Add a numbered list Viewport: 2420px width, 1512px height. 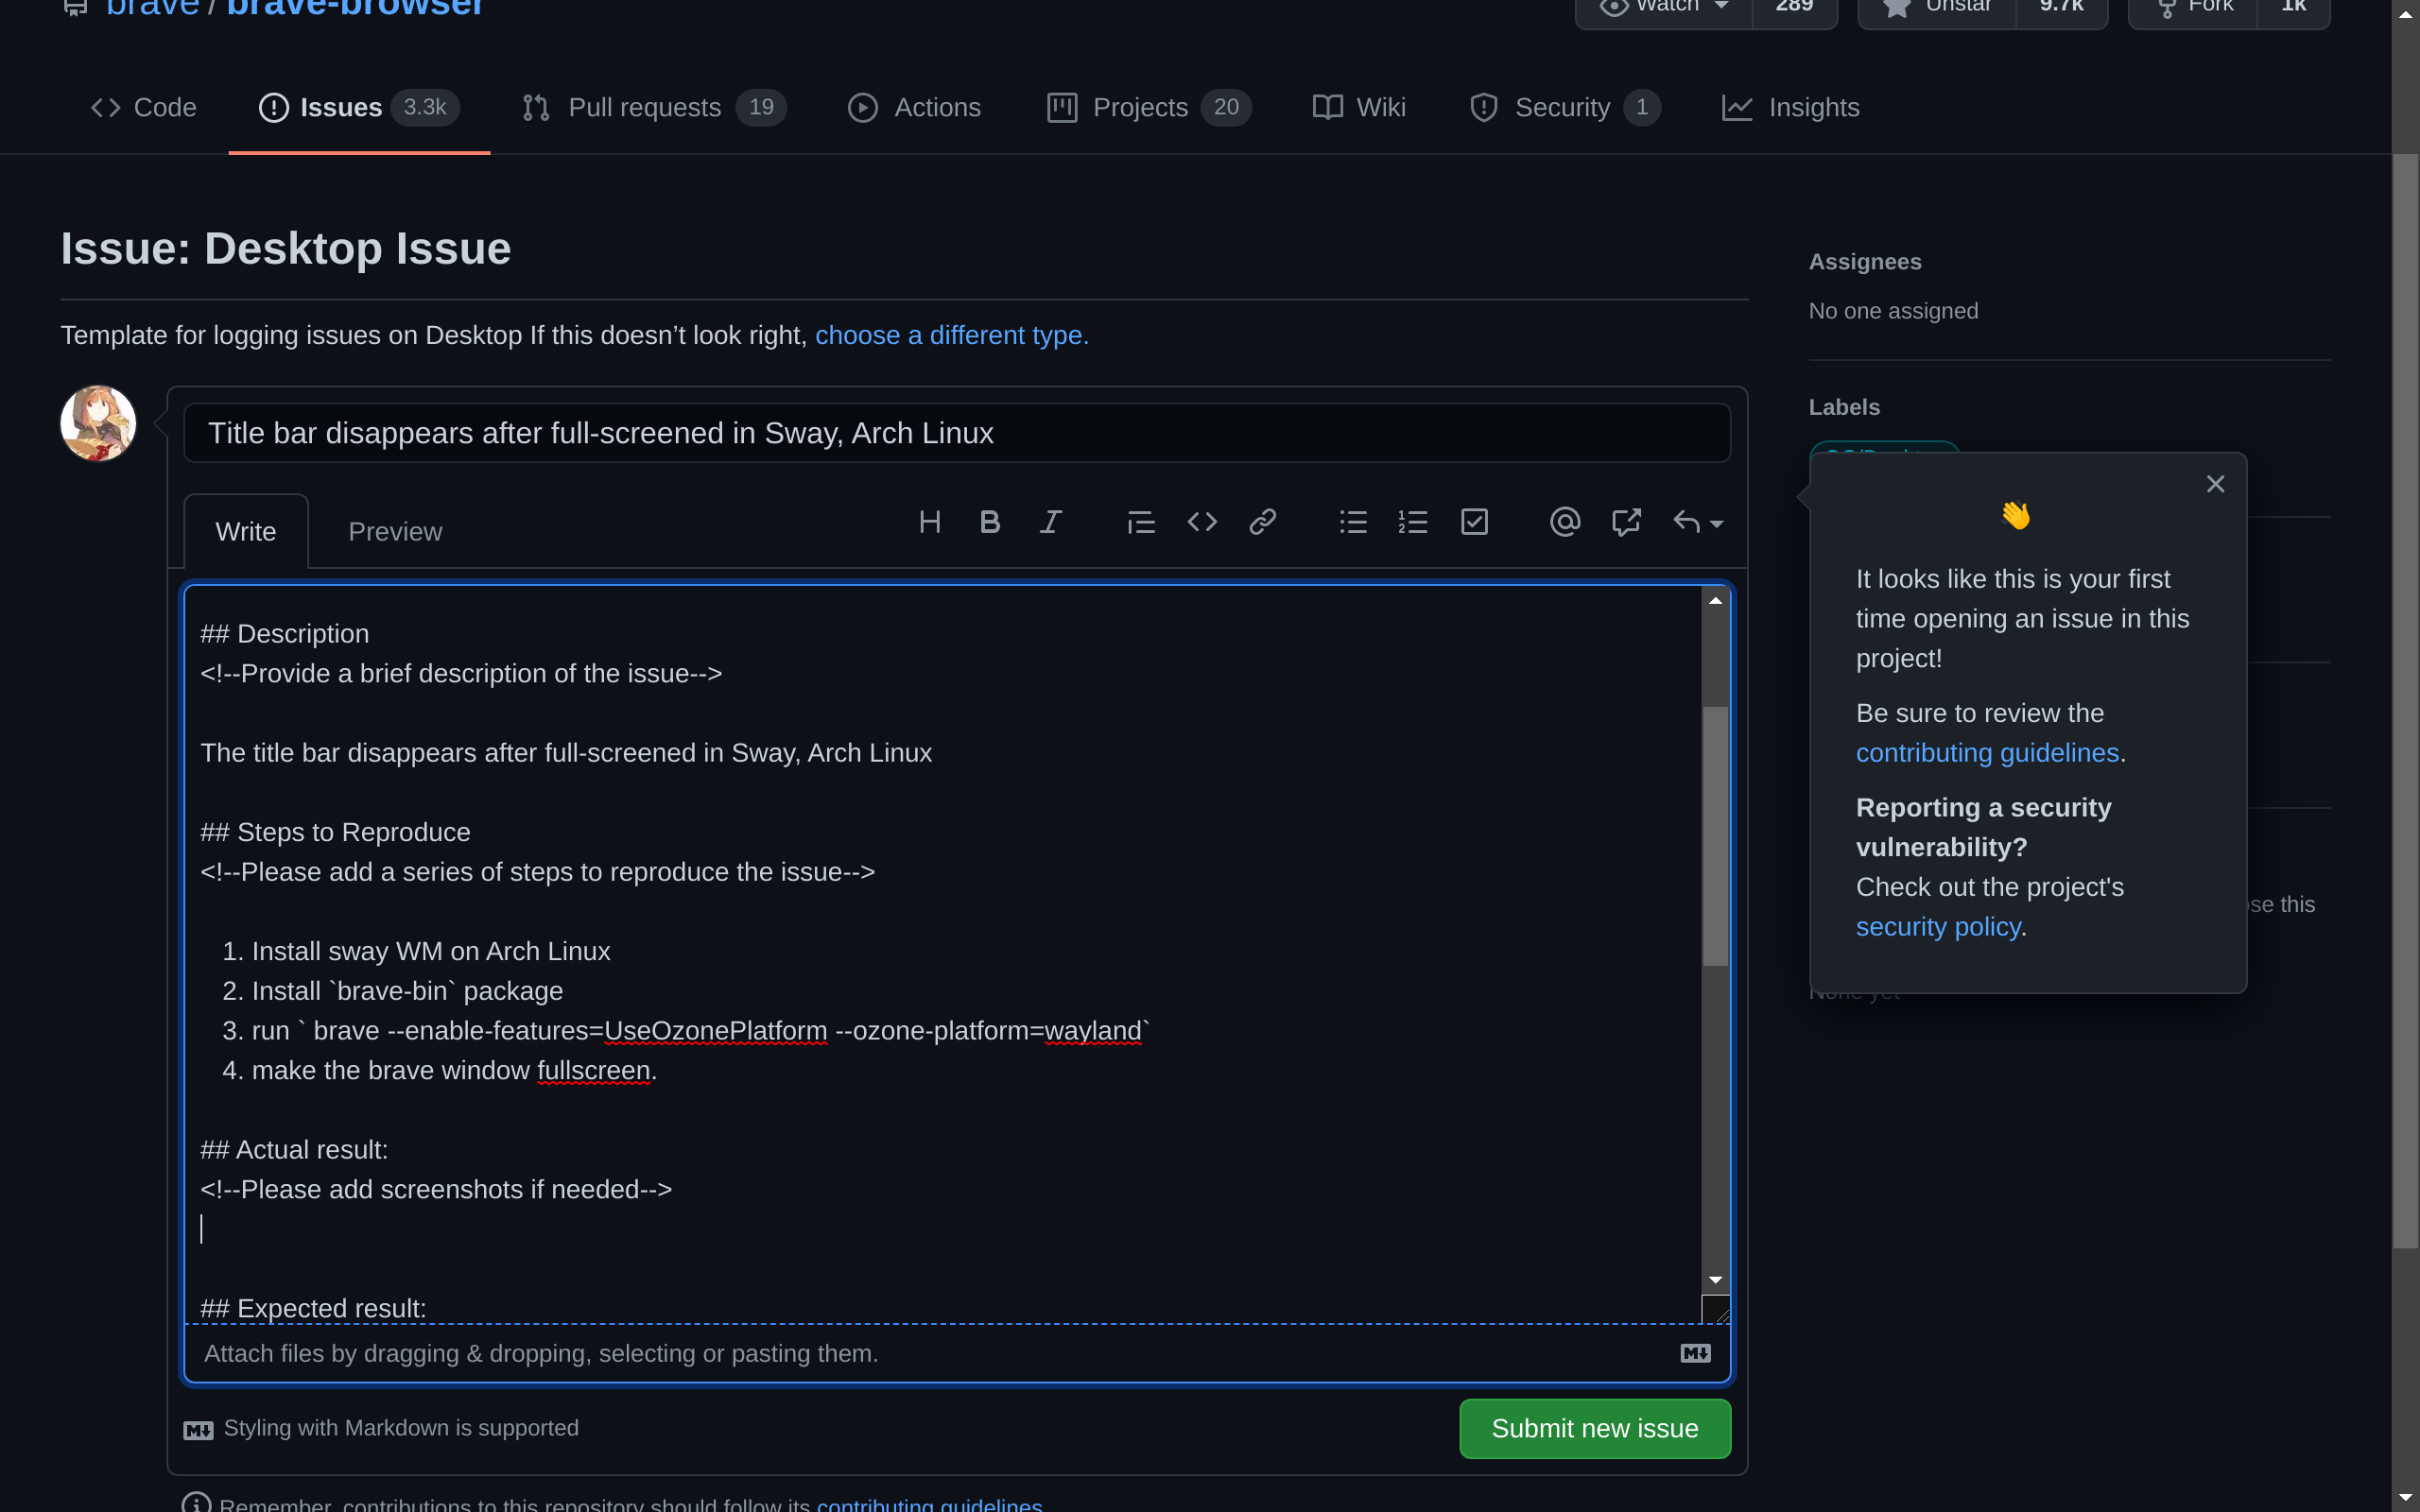coord(1413,521)
